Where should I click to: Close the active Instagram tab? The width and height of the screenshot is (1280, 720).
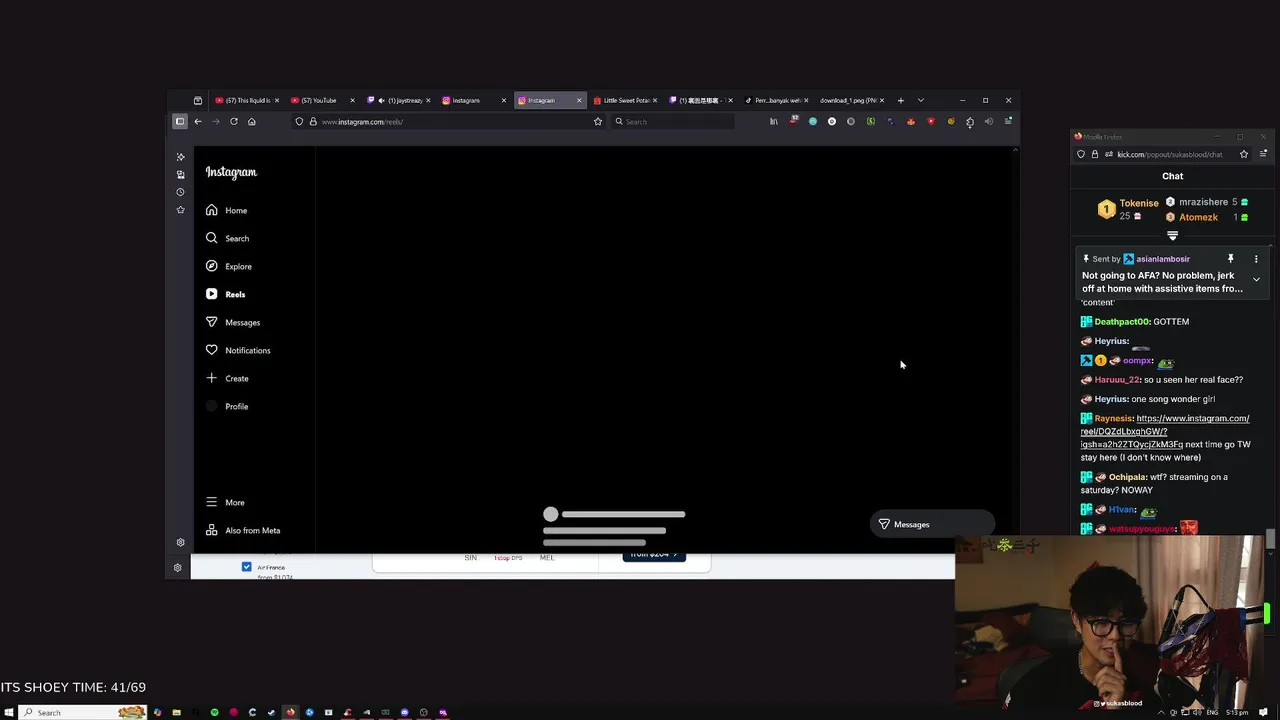click(x=579, y=100)
